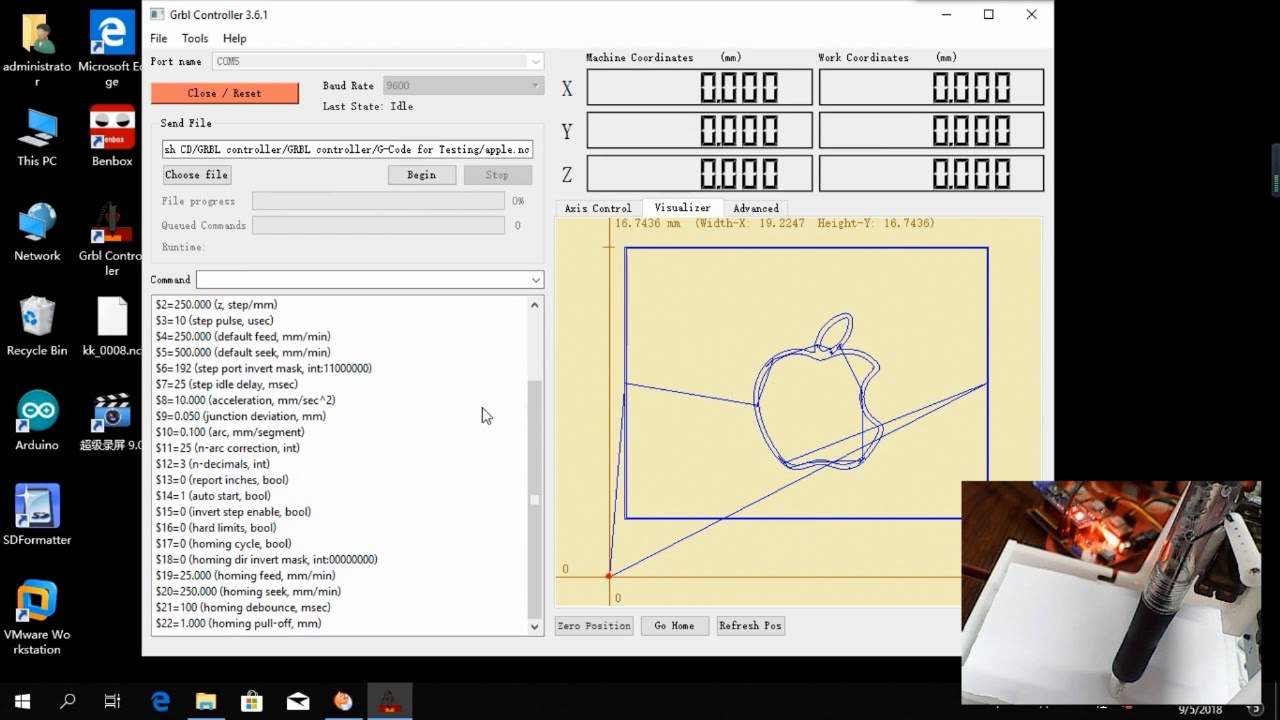Viewport: 1280px width, 720px height.
Task: Click the Choose file button
Action: click(197, 175)
